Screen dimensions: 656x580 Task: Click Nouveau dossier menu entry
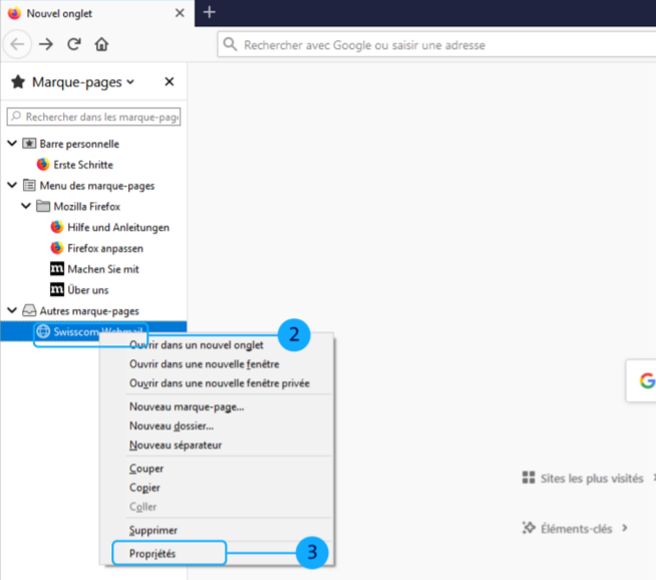coord(171,426)
